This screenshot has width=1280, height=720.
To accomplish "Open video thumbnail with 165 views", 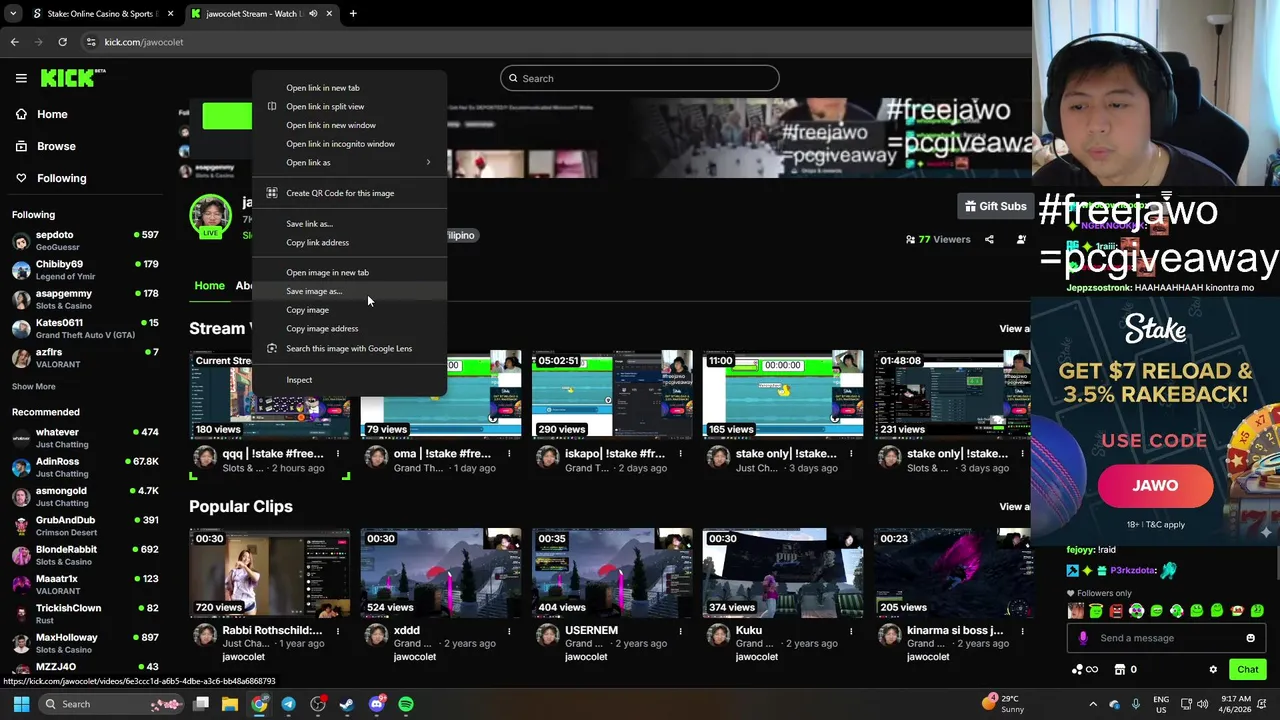I will pyautogui.click(x=783, y=394).
